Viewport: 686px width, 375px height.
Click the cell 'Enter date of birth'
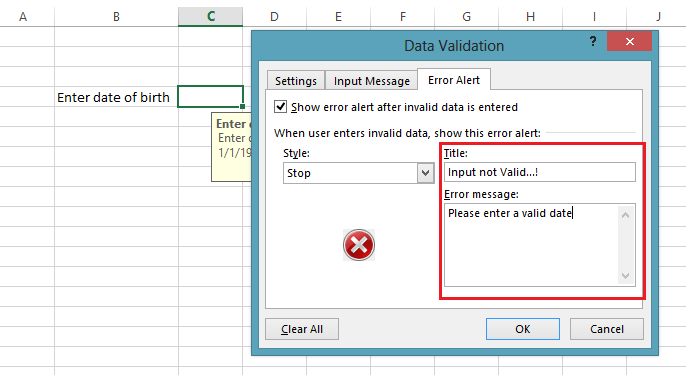116,97
